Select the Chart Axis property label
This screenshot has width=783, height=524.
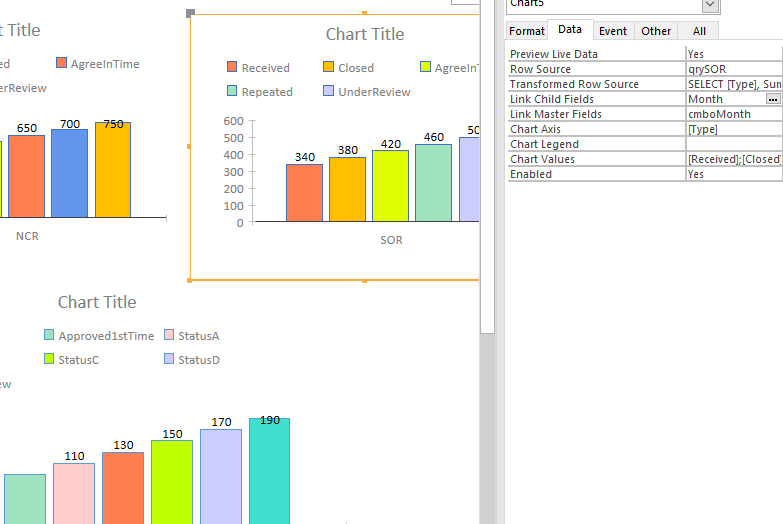pos(535,129)
